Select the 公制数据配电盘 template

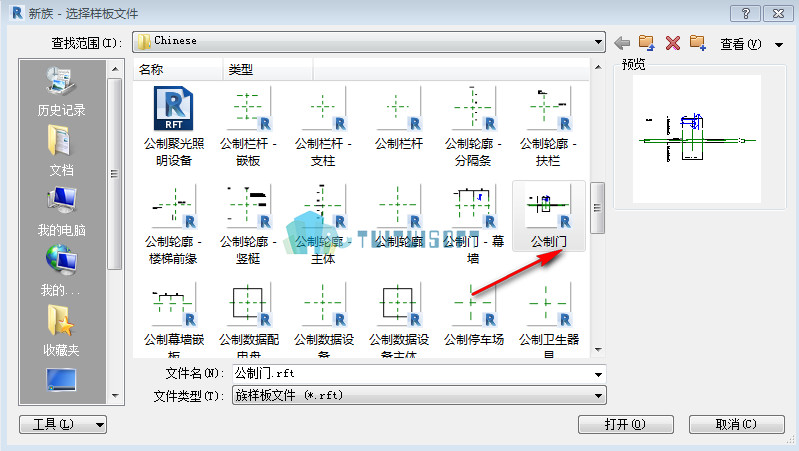[x=249, y=320]
